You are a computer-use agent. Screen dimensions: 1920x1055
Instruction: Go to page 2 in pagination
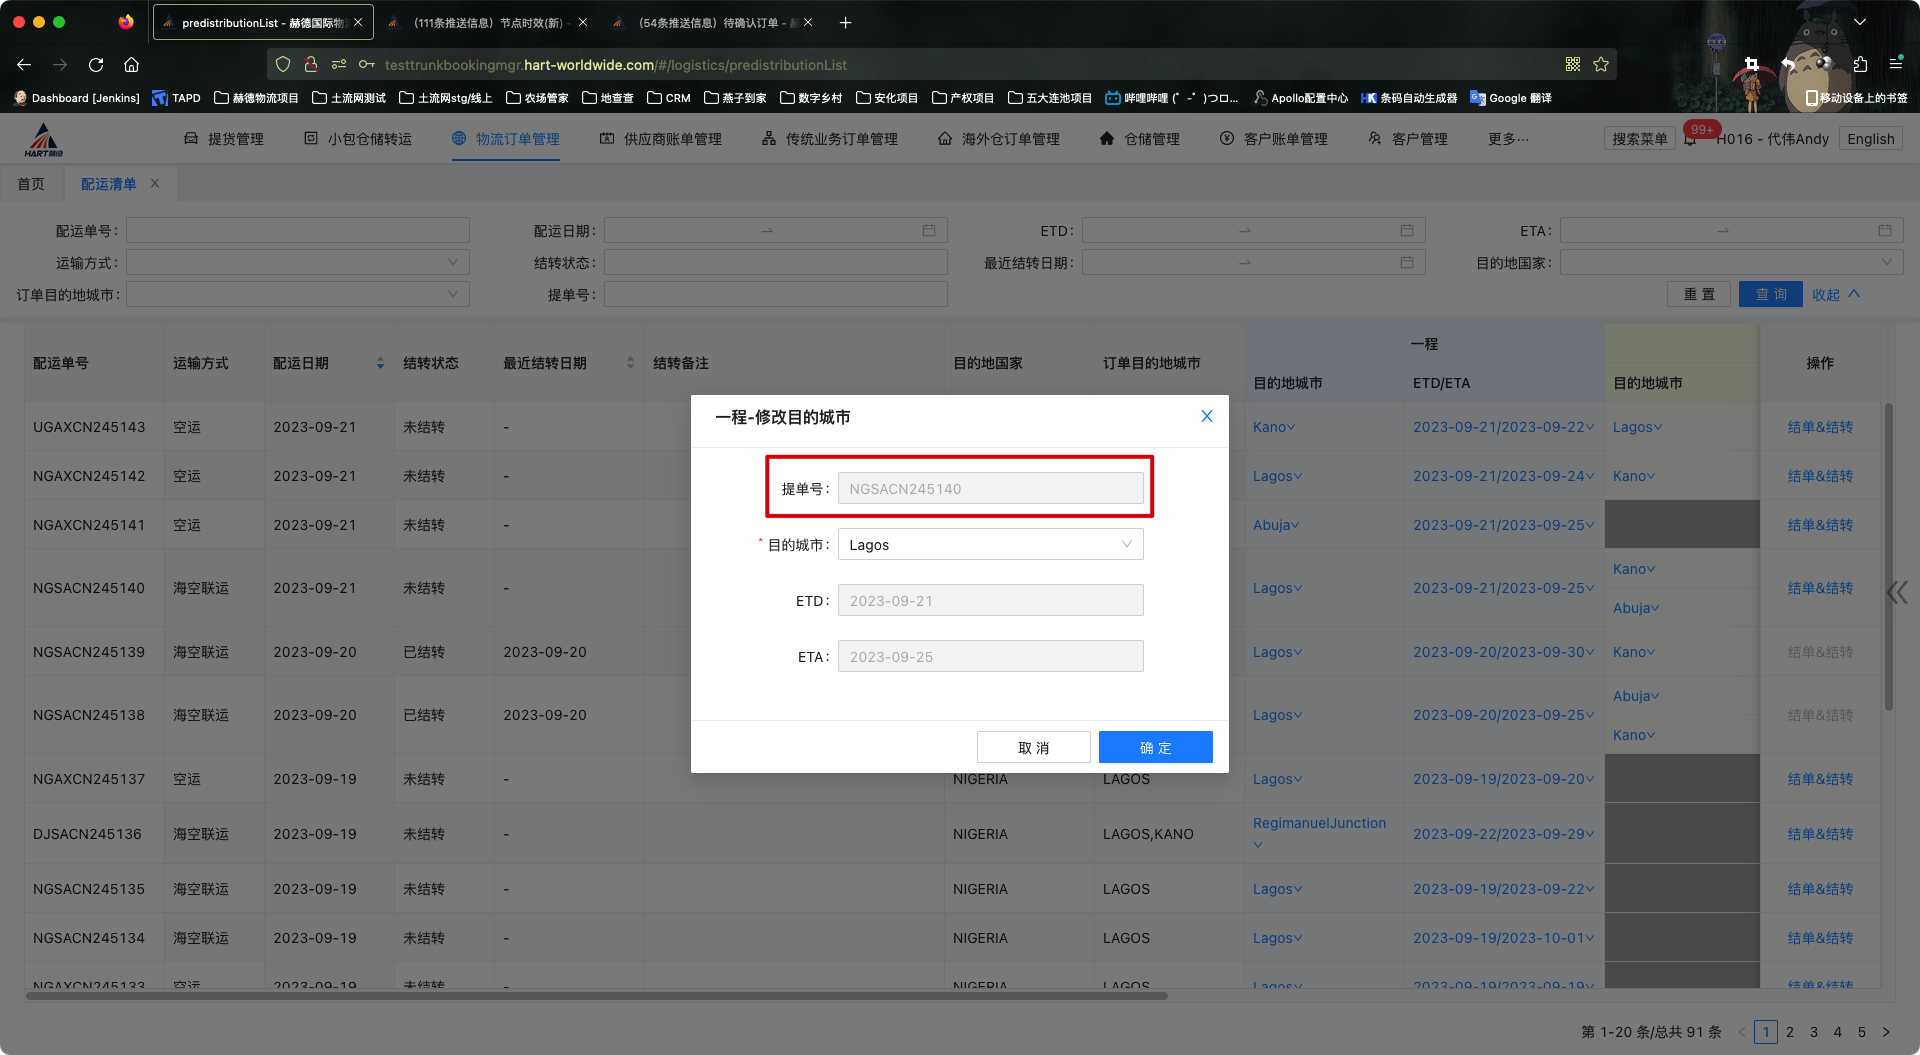(1790, 1032)
